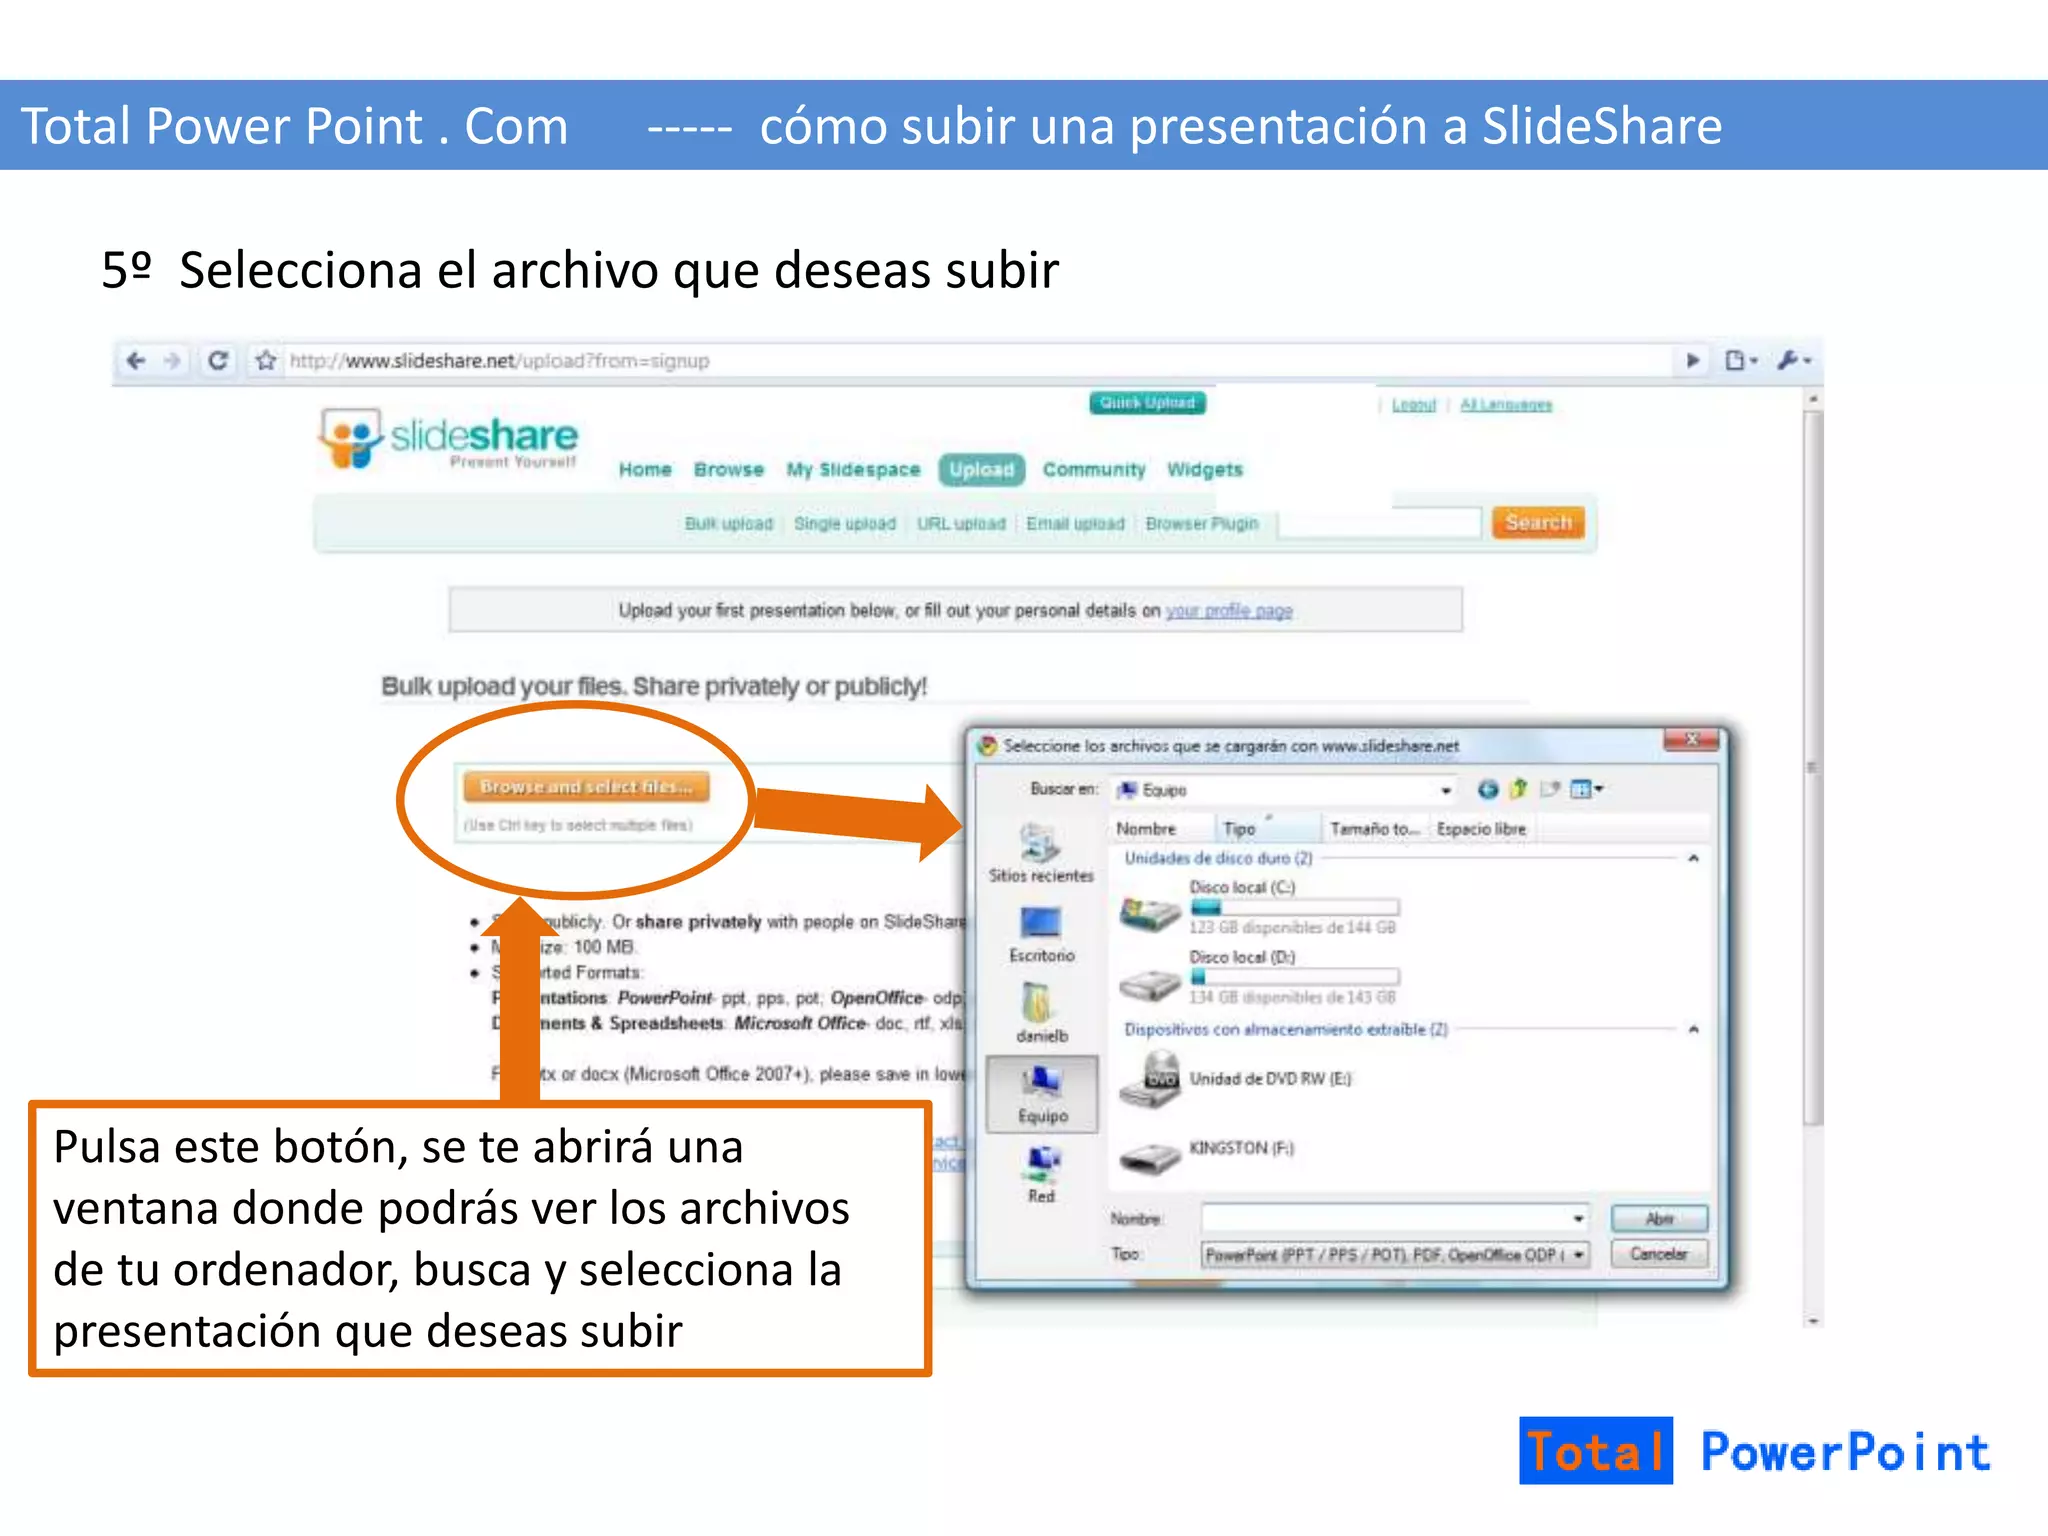Switch to Single upload tab
The height and width of the screenshot is (1536, 2048).
tap(845, 524)
